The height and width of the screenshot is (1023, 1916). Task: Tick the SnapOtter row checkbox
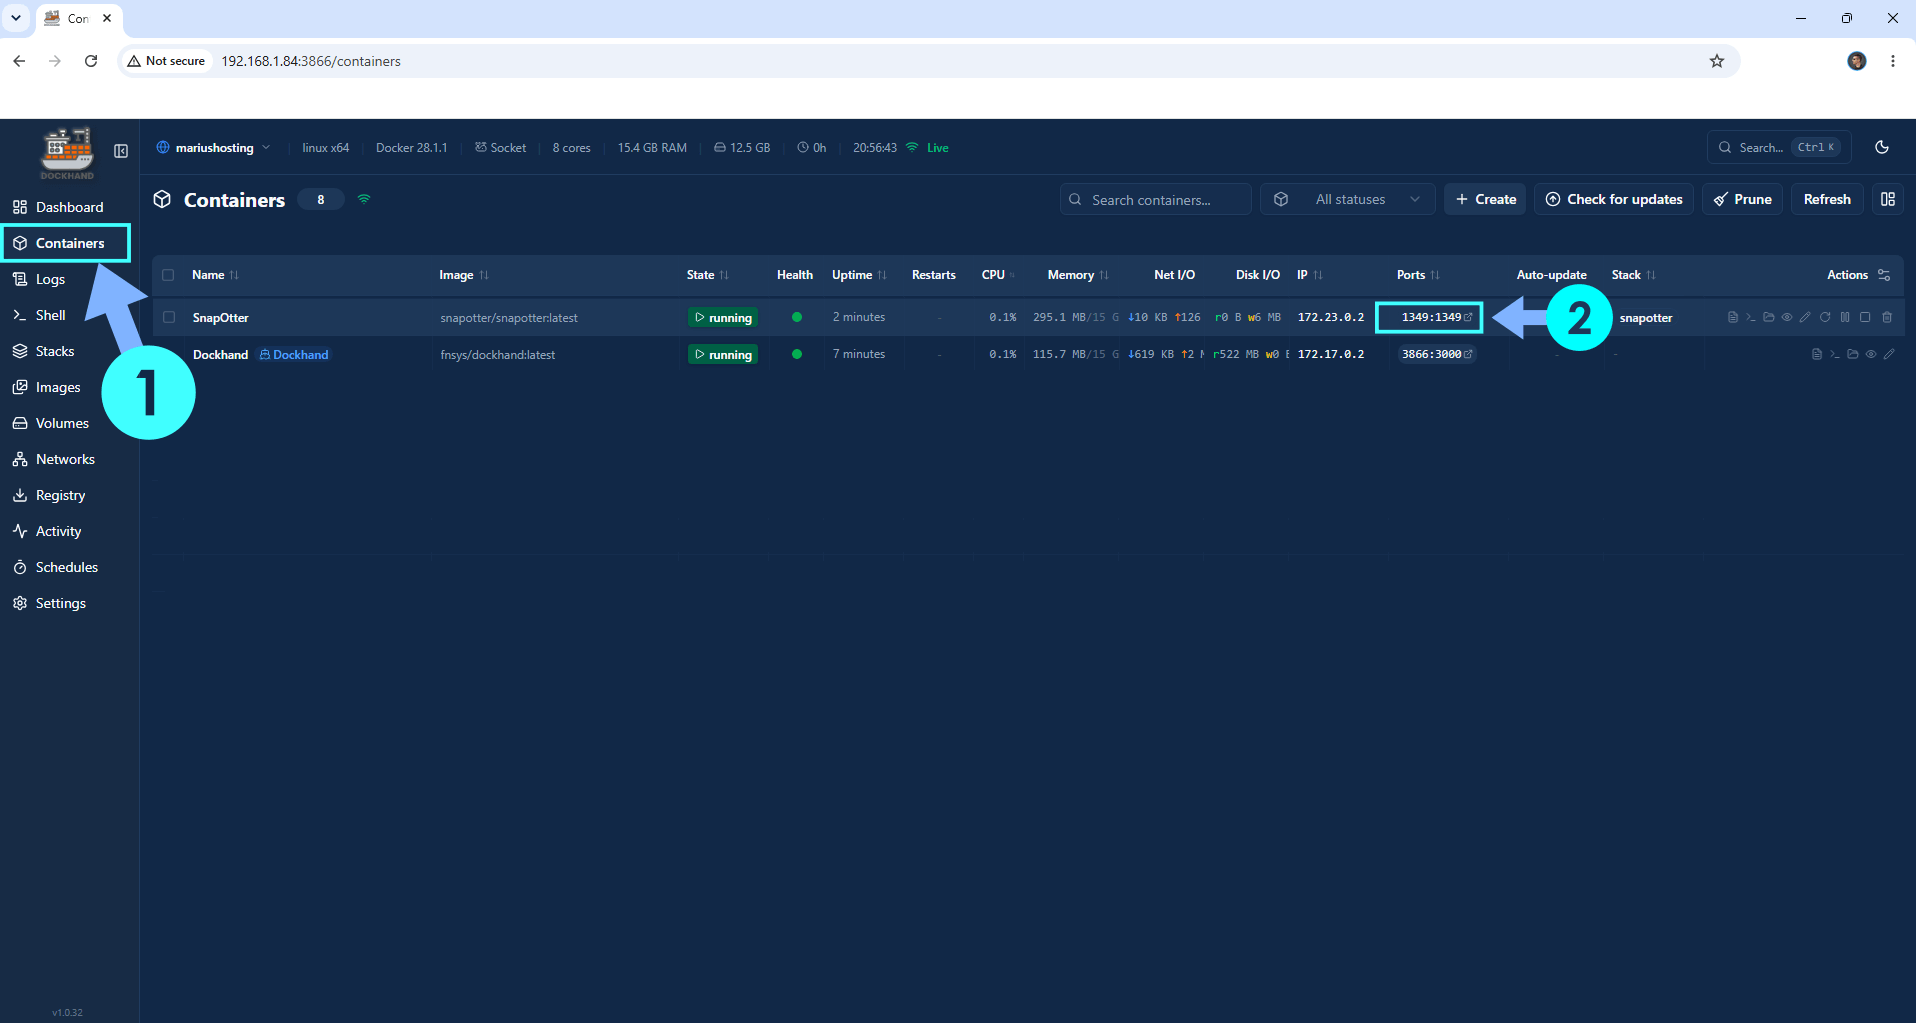(169, 317)
